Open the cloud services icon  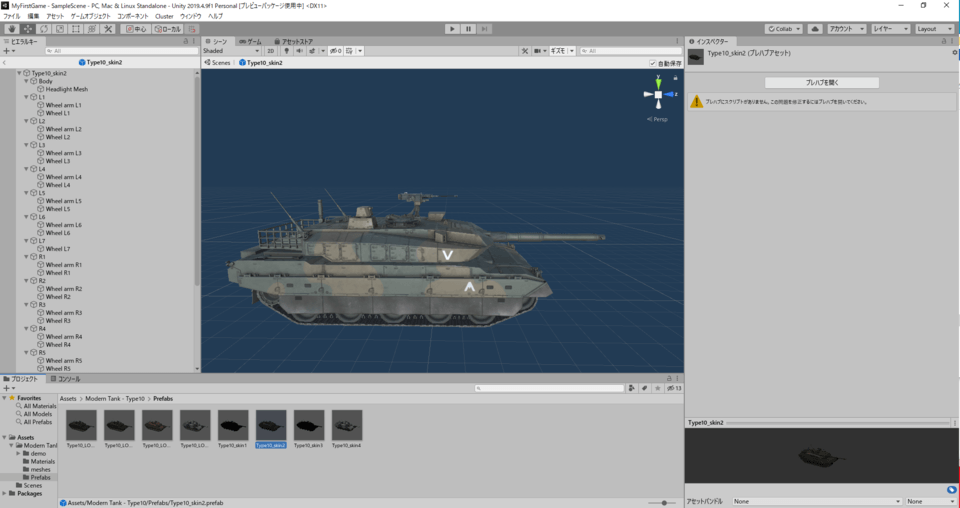[x=815, y=29]
